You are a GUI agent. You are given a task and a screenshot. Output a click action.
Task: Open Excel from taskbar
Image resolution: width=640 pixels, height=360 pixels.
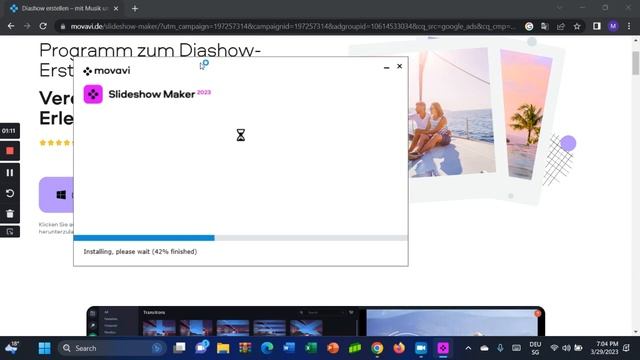(x=311, y=348)
